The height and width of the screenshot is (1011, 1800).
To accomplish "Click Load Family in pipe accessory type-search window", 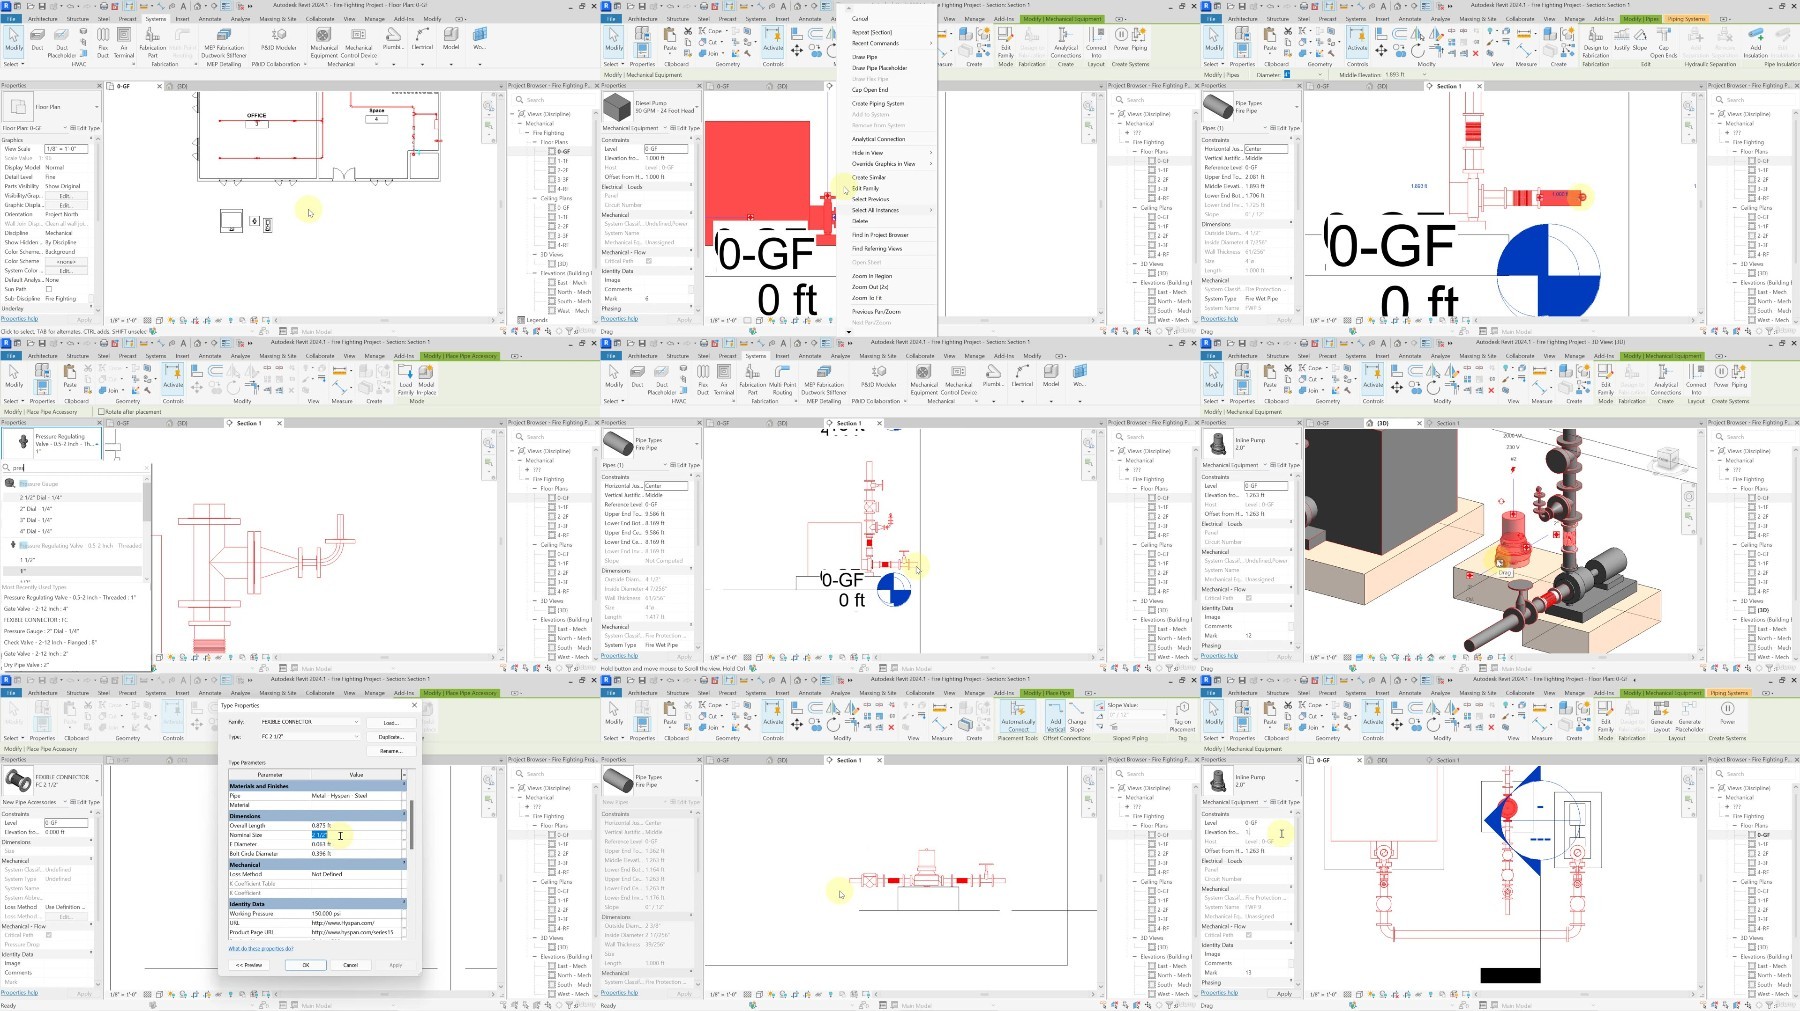I will (x=406, y=379).
